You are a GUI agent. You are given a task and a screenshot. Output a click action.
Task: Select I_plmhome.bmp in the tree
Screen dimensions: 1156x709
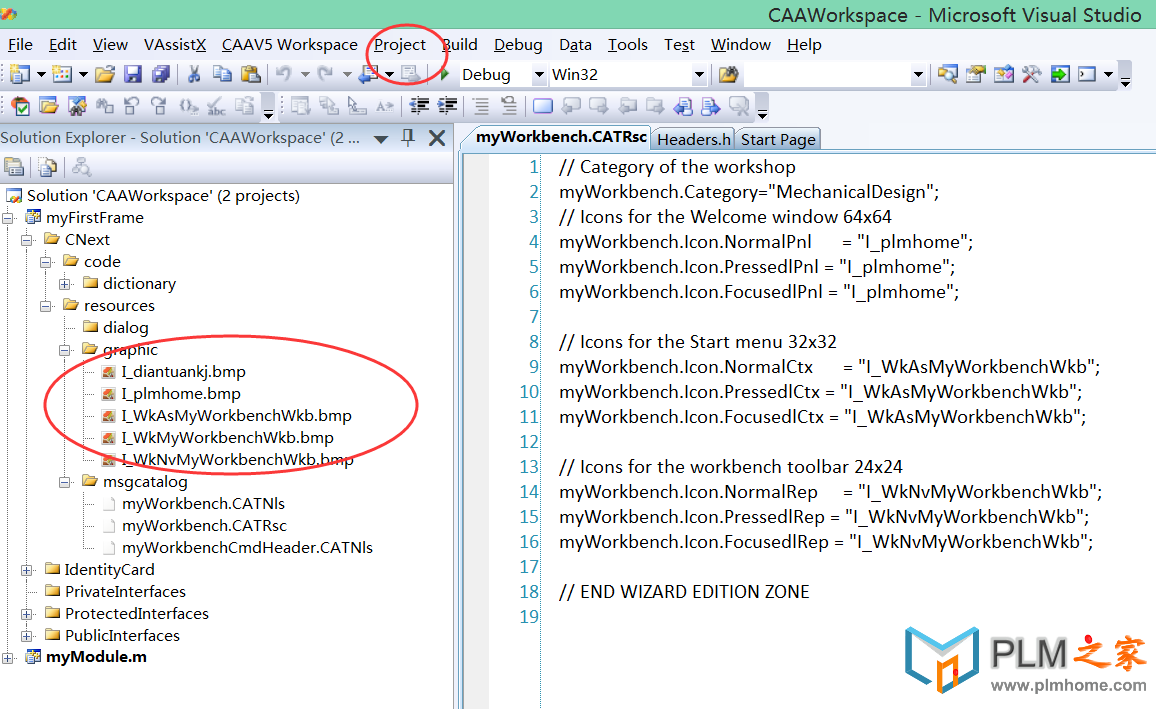click(181, 394)
